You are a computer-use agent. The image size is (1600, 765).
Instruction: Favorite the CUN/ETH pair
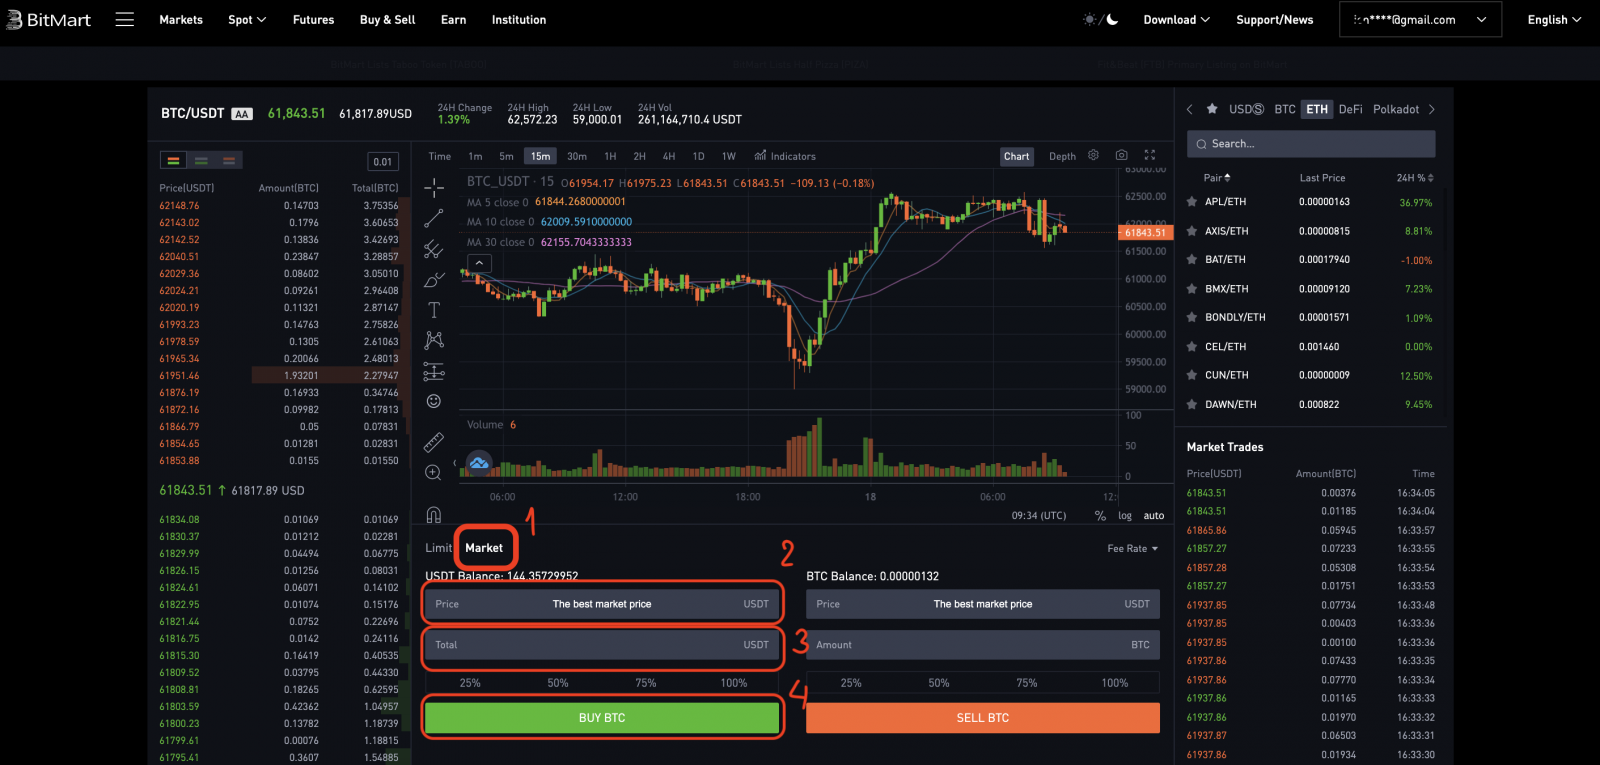(x=1192, y=375)
